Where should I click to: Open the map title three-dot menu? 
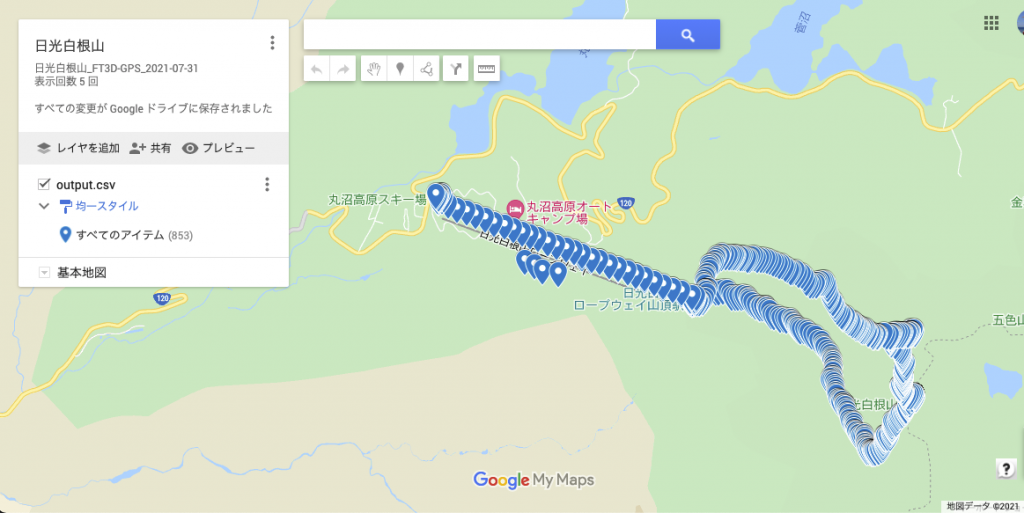(272, 43)
